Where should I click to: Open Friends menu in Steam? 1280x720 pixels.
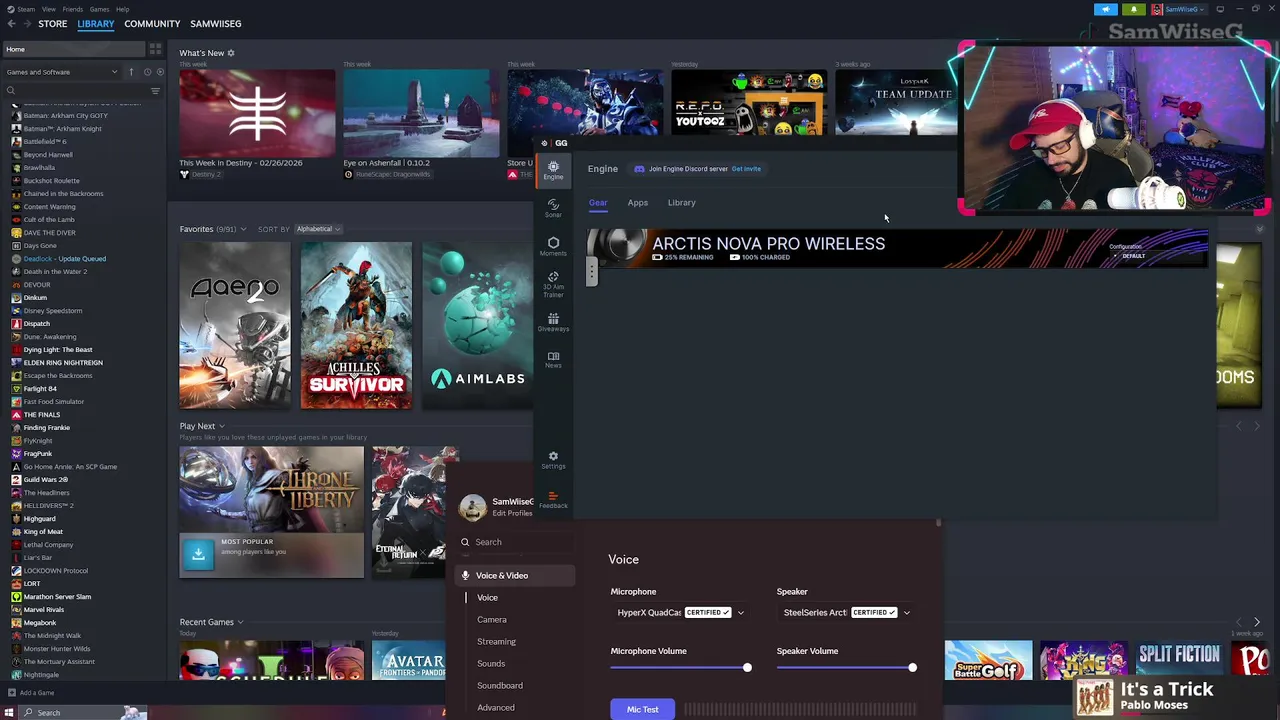[x=73, y=9]
